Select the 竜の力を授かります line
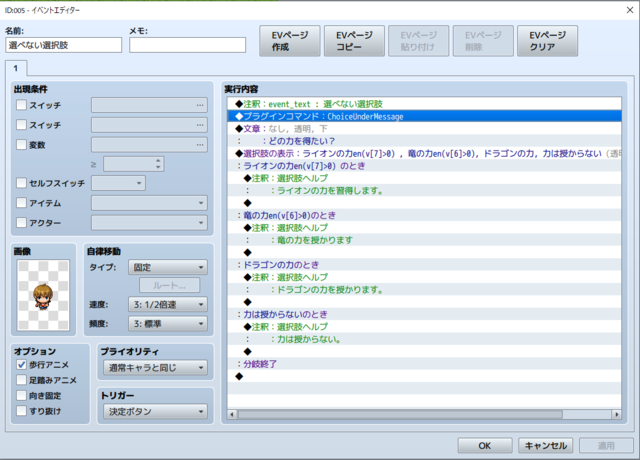The width and height of the screenshot is (640, 460). click(x=424, y=240)
